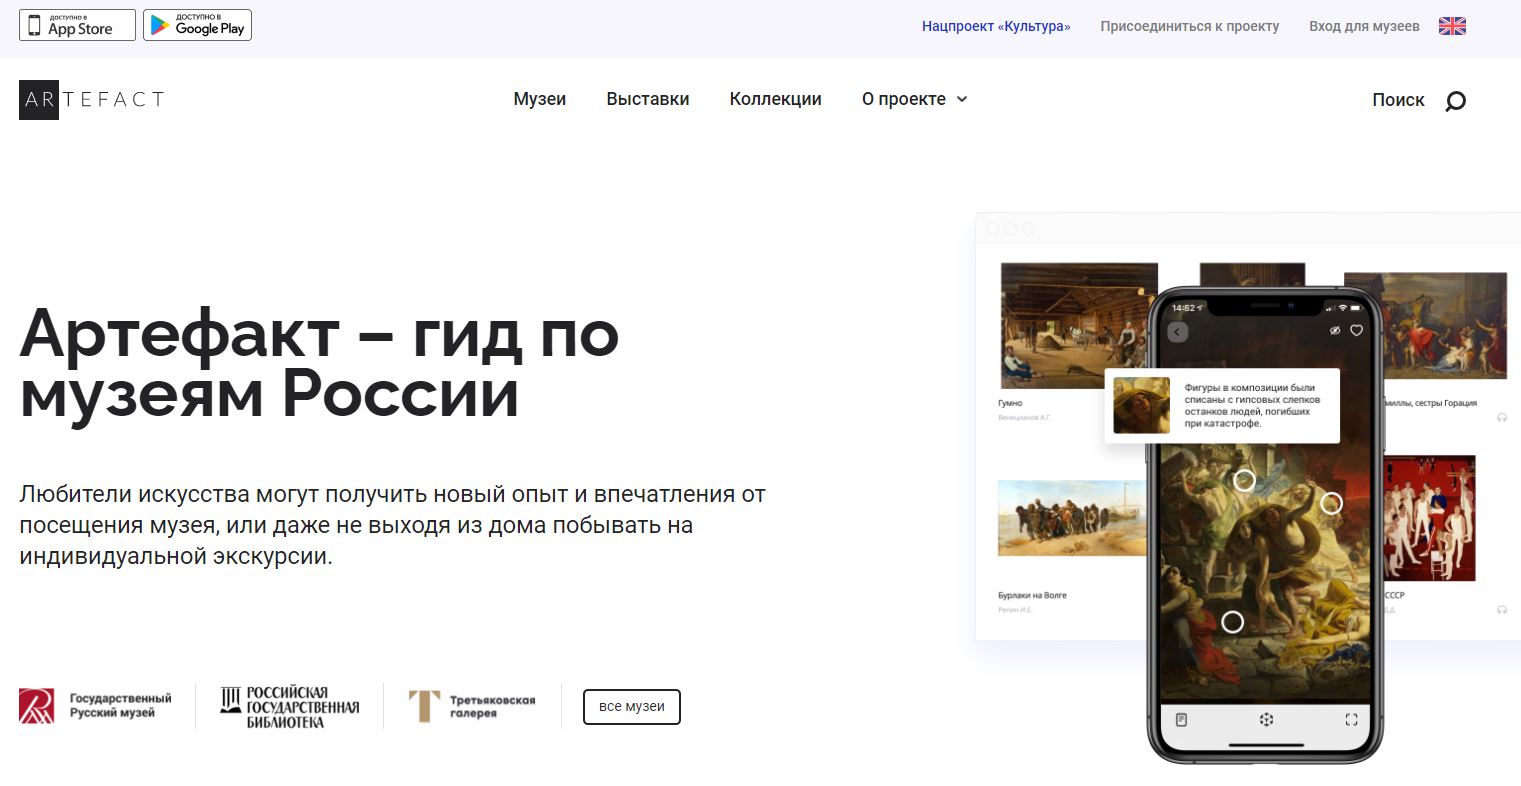
Task: Click the magnifying glass search icon
Action: (x=1456, y=100)
